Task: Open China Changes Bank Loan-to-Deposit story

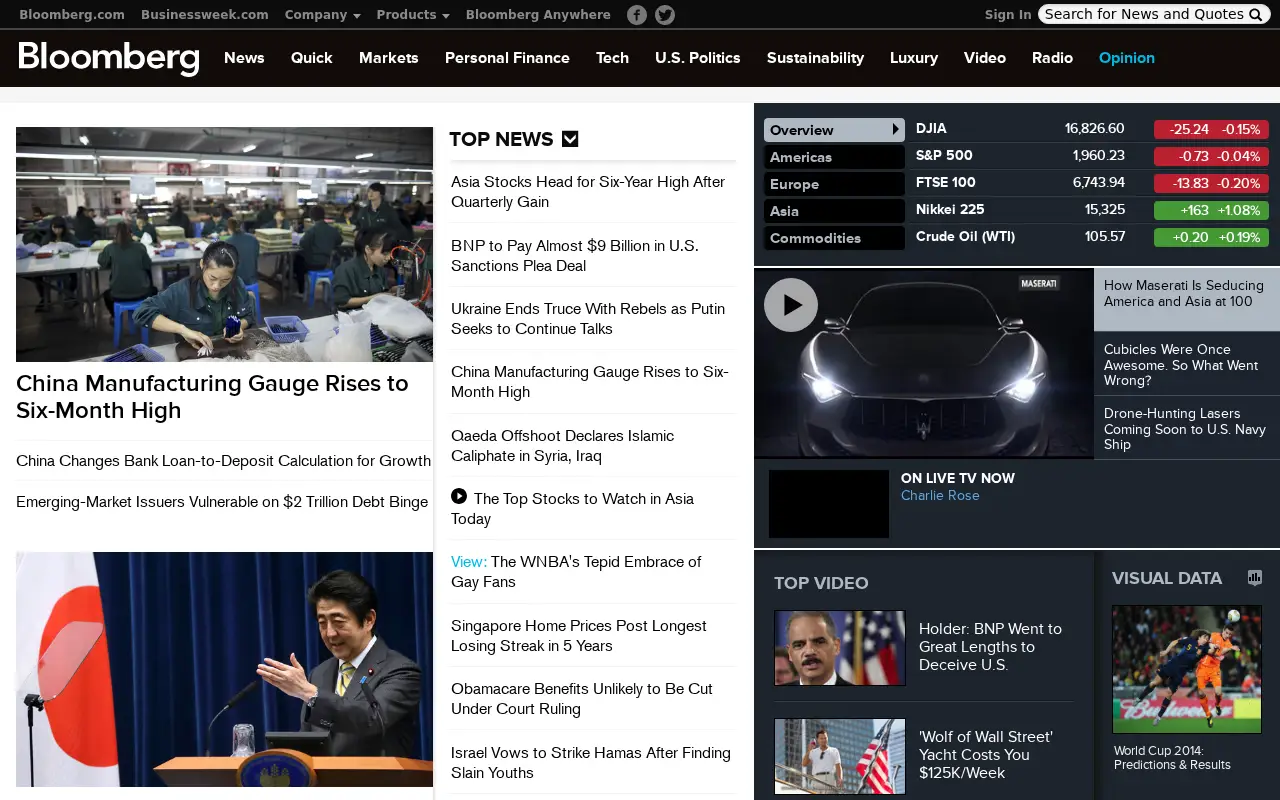Action: pyautogui.click(x=223, y=461)
